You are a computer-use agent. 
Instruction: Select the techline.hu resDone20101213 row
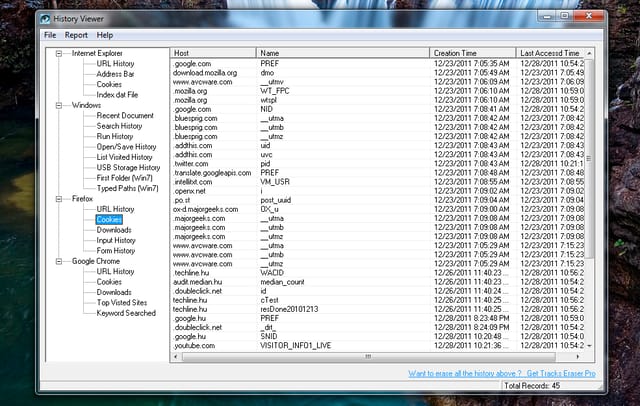click(378, 309)
